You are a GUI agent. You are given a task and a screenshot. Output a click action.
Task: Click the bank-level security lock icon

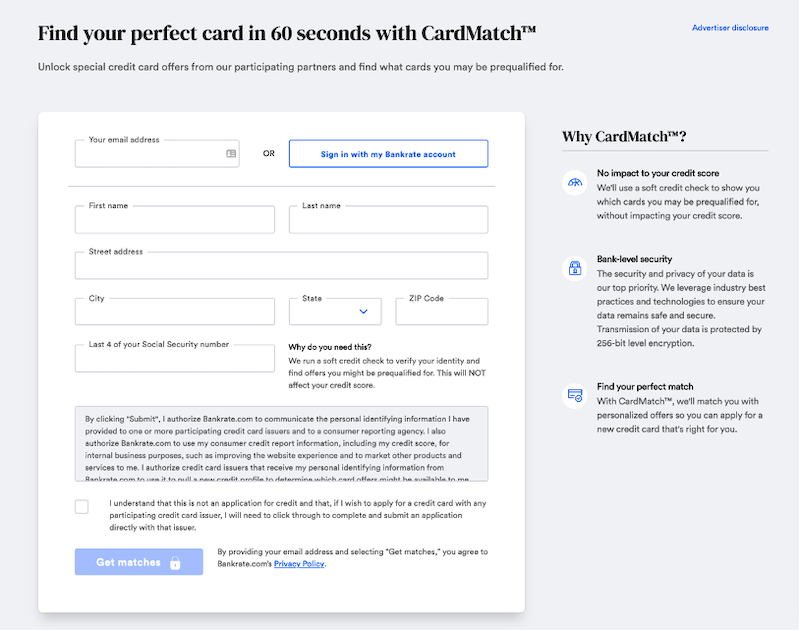coord(574,268)
